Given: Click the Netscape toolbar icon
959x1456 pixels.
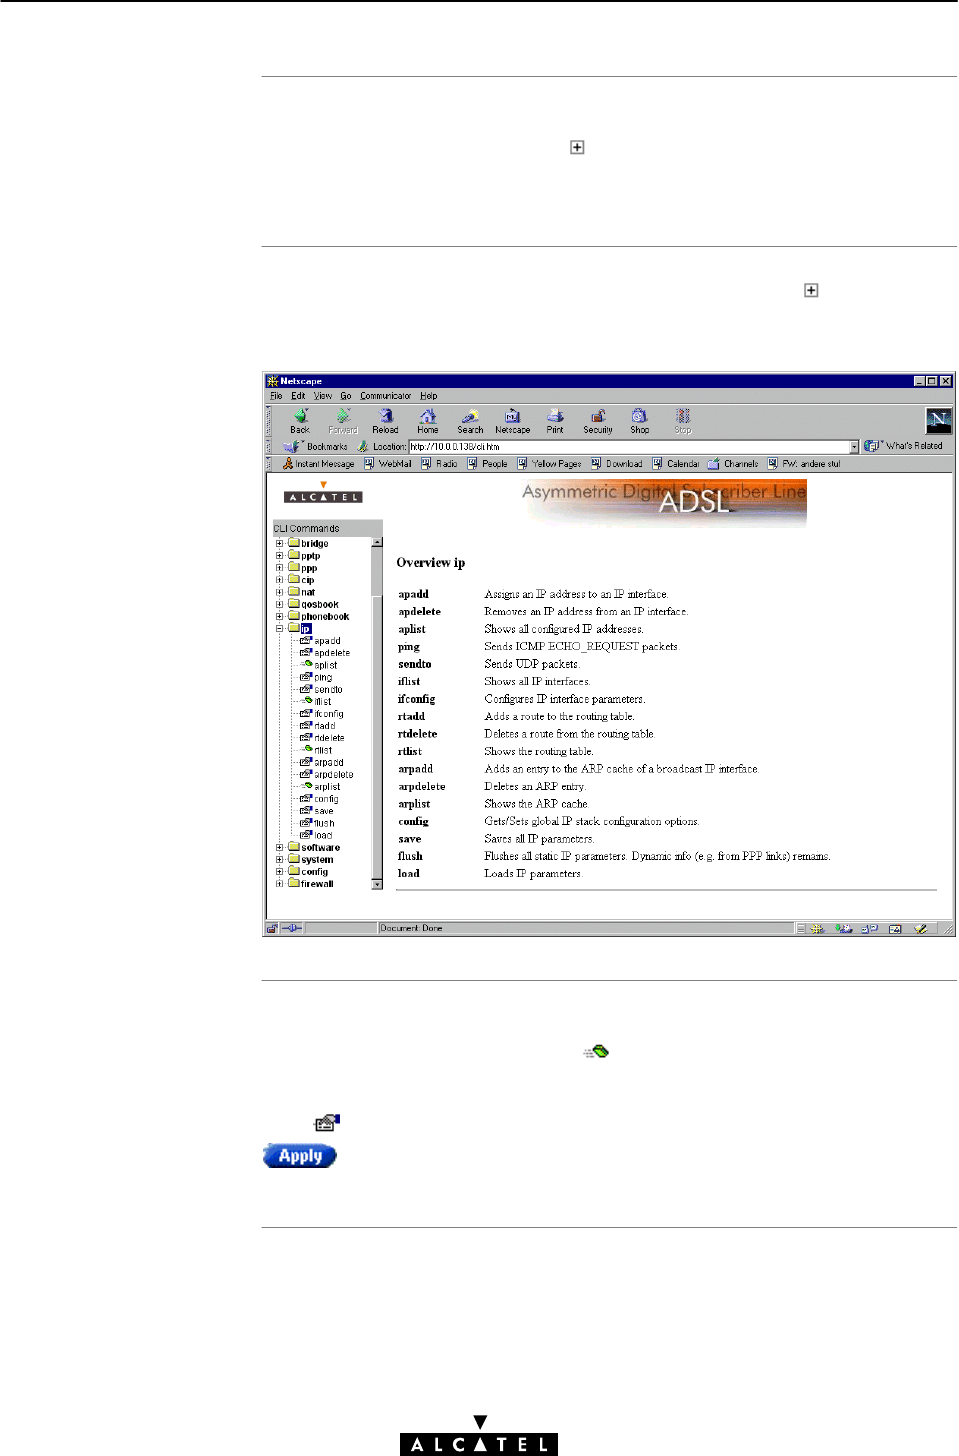Looking at the screenshot, I should pos(512,416).
